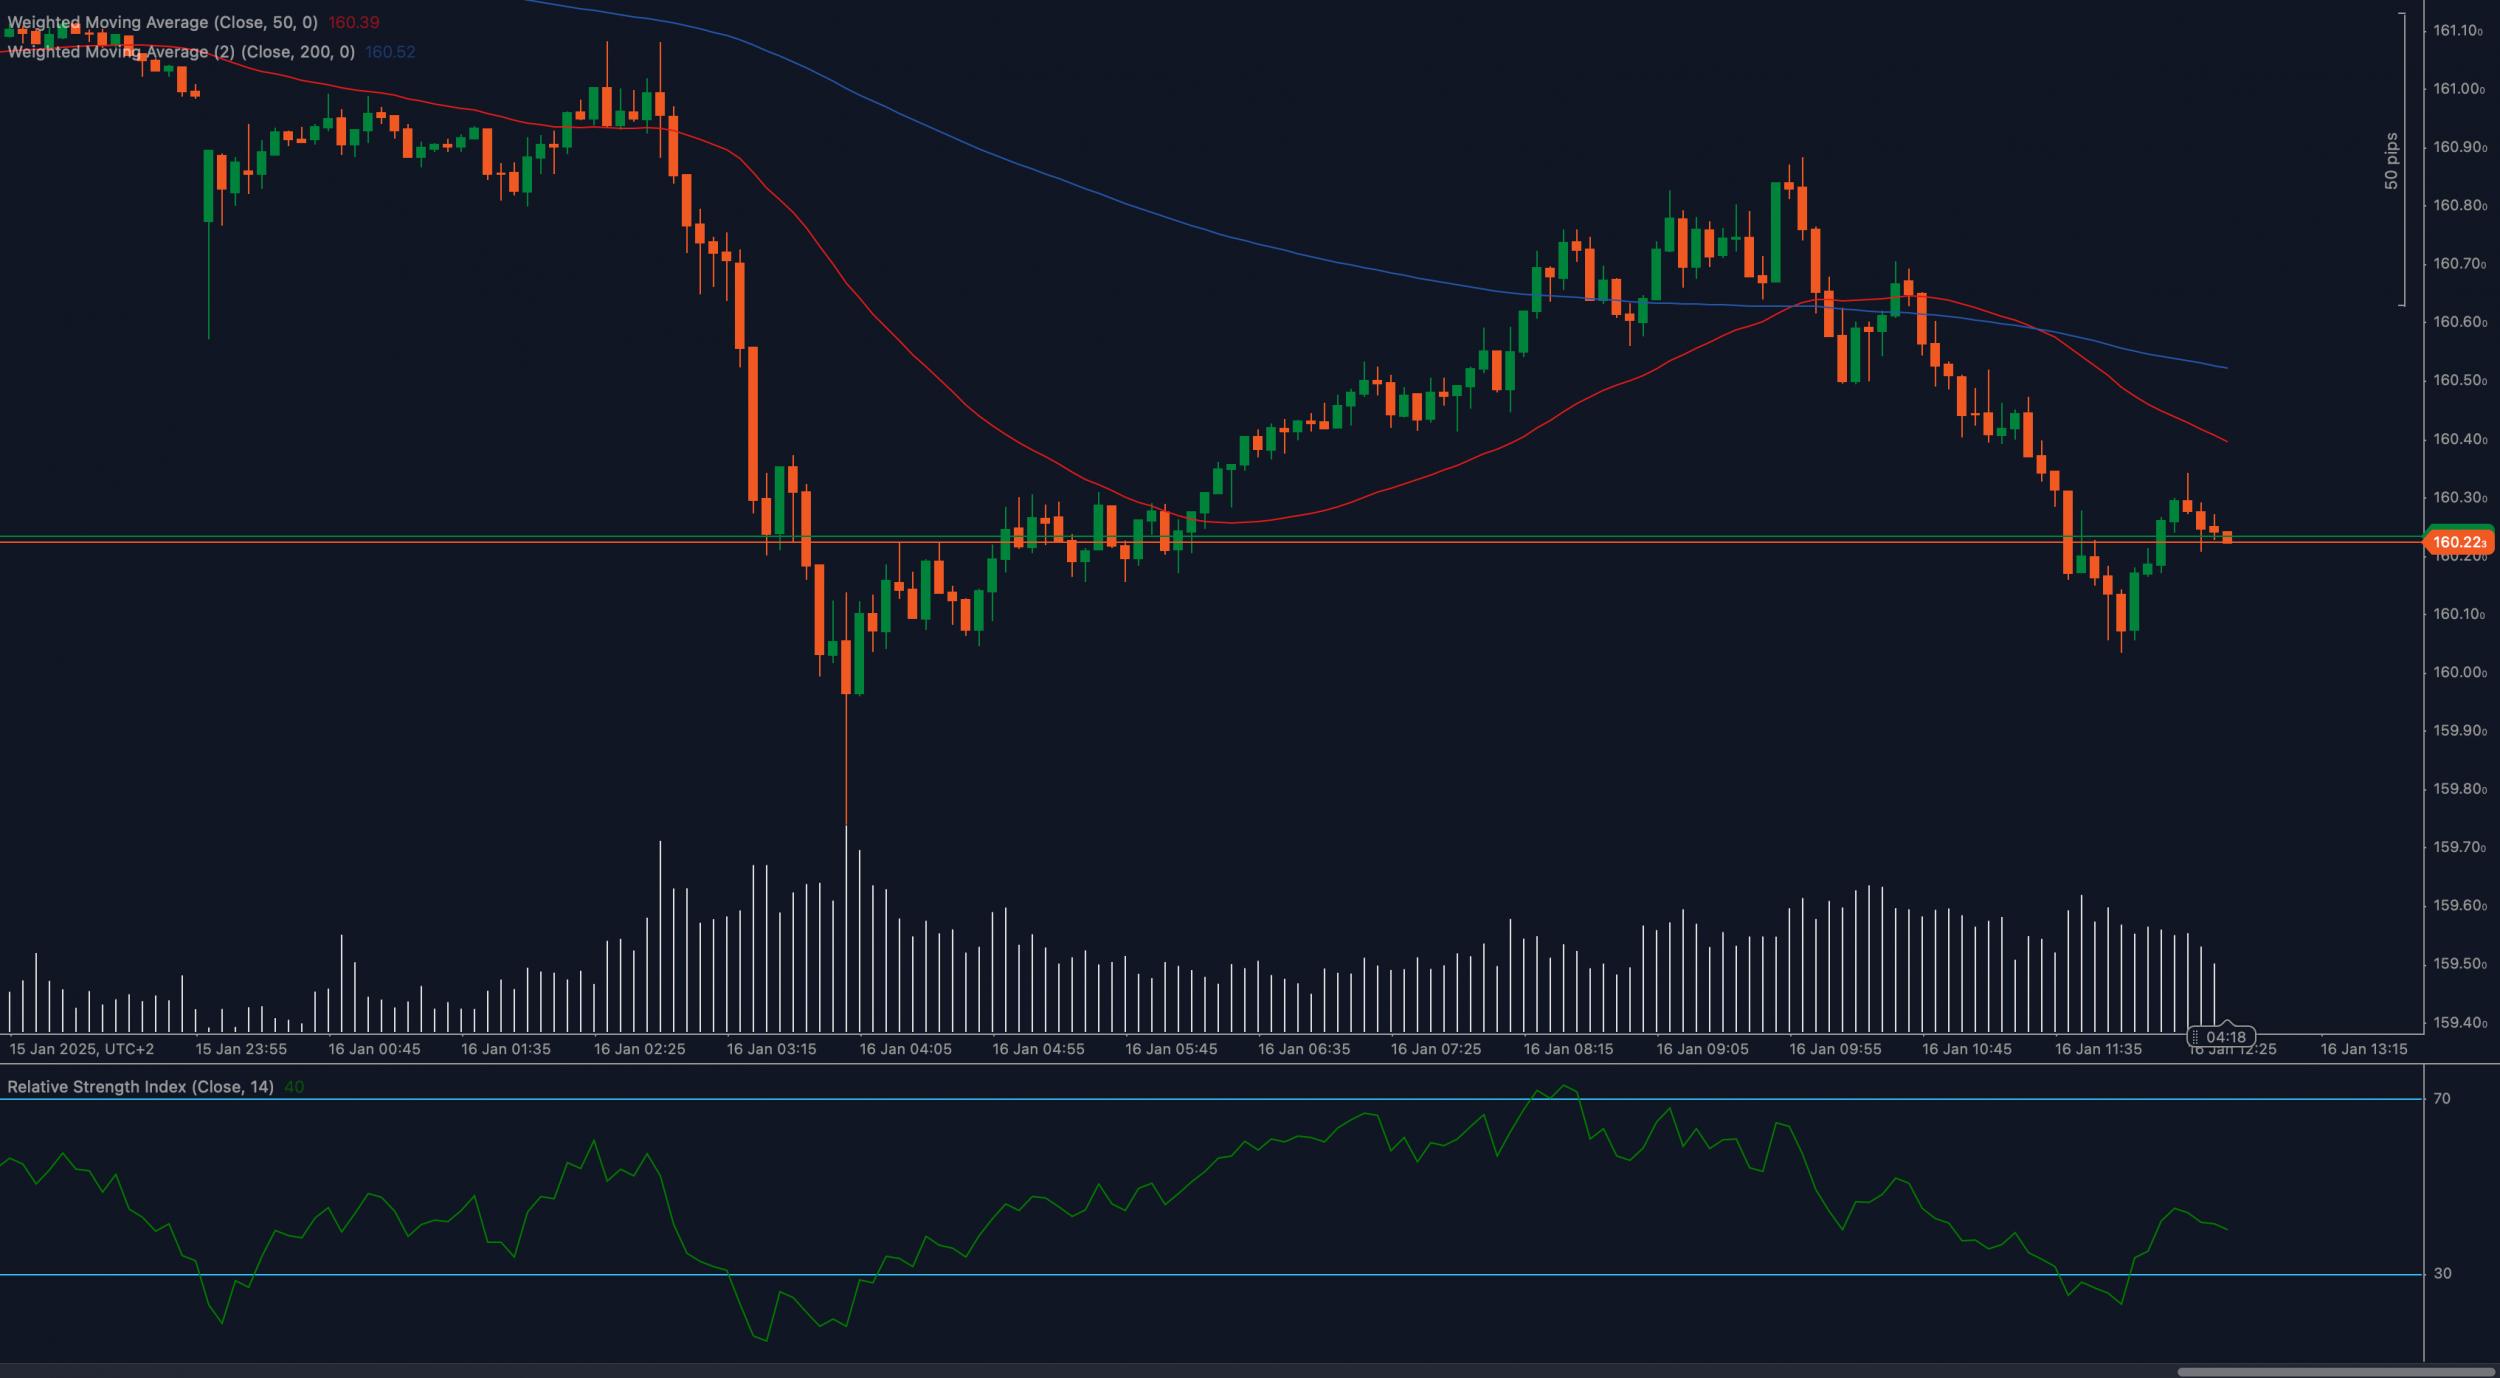The height and width of the screenshot is (1378, 2500).
Task: Click the red 160.39 moving average value
Action: click(354, 22)
